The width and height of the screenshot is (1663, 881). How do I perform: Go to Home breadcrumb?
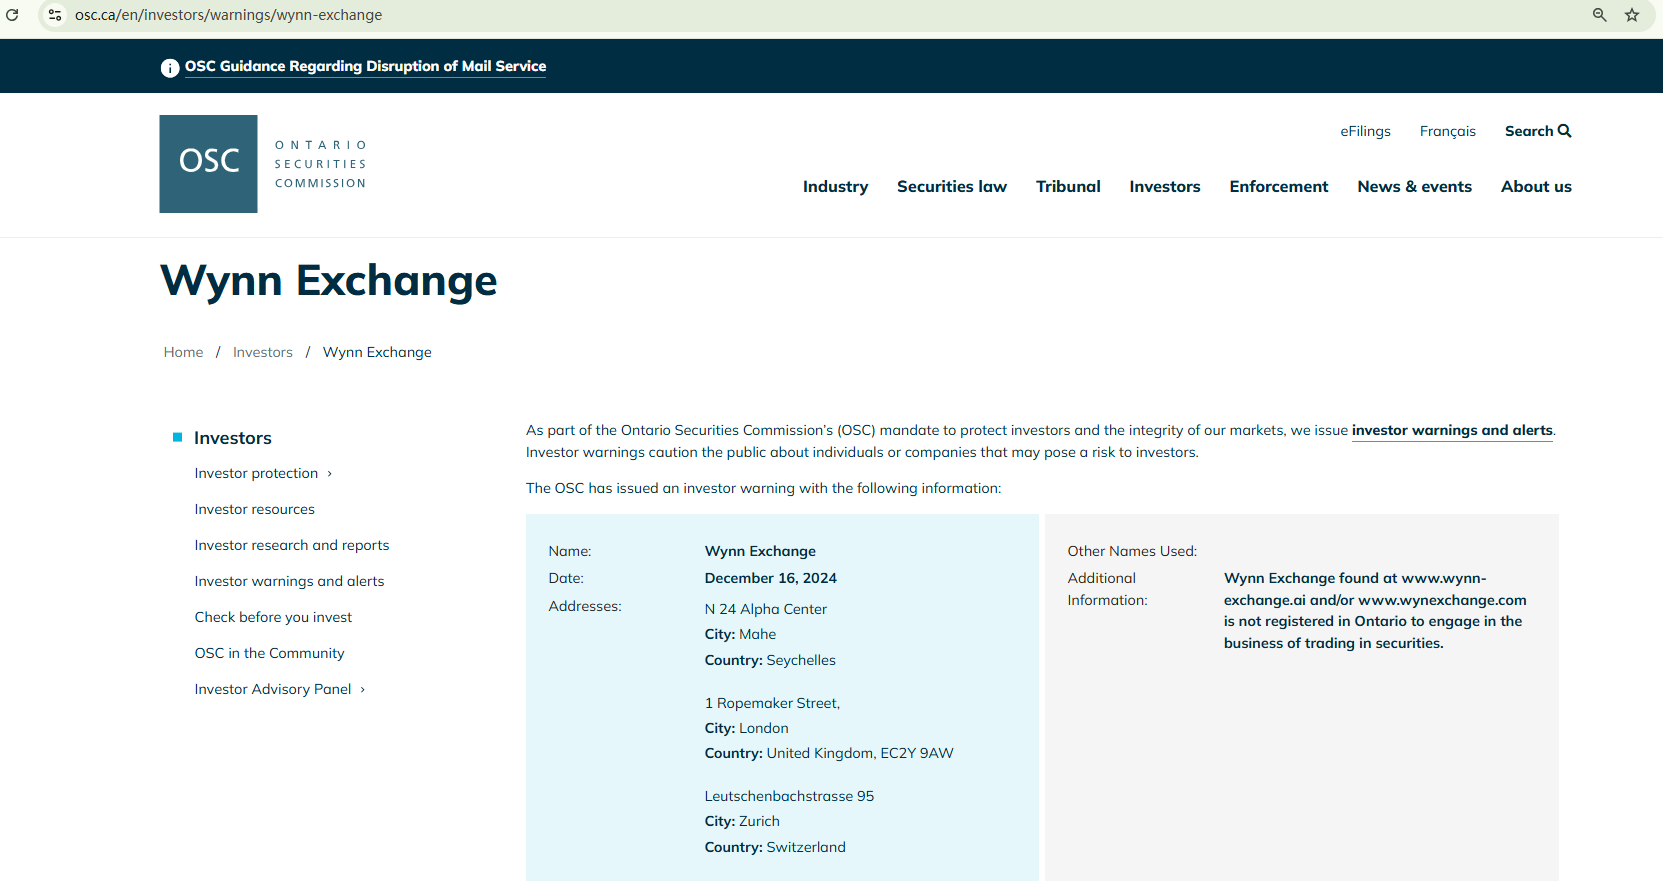click(183, 352)
